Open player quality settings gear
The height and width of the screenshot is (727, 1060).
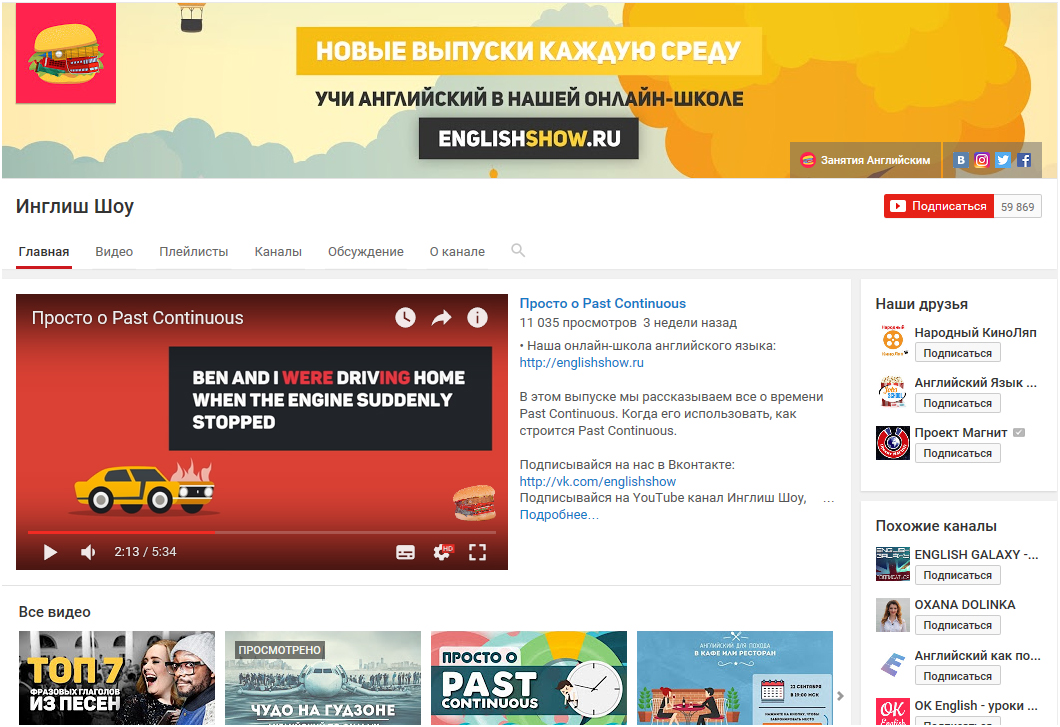click(x=442, y=553)
